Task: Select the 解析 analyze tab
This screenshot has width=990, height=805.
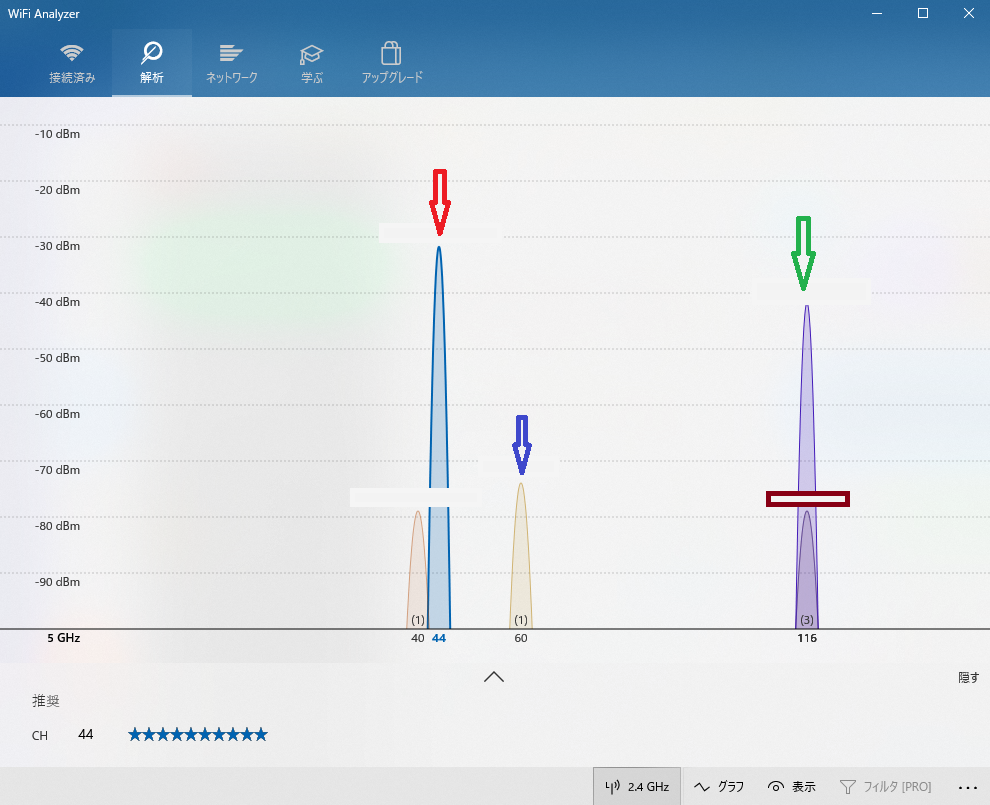Action: coord(152,63)
